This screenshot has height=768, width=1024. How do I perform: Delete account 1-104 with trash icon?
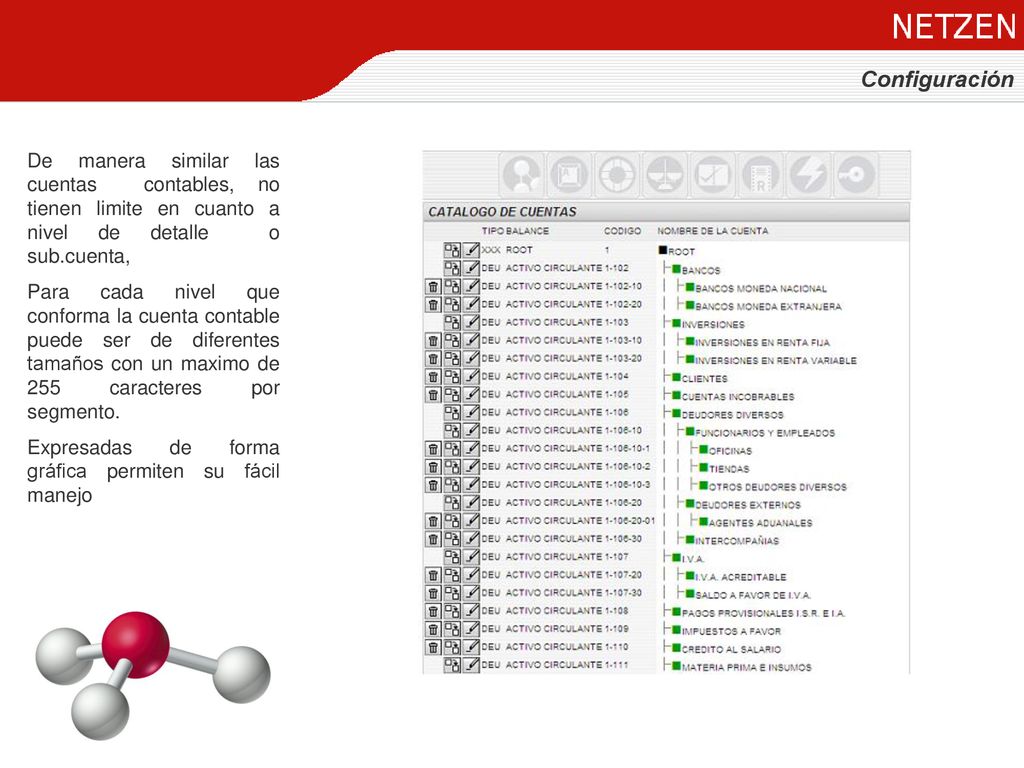tap(433, 376)
